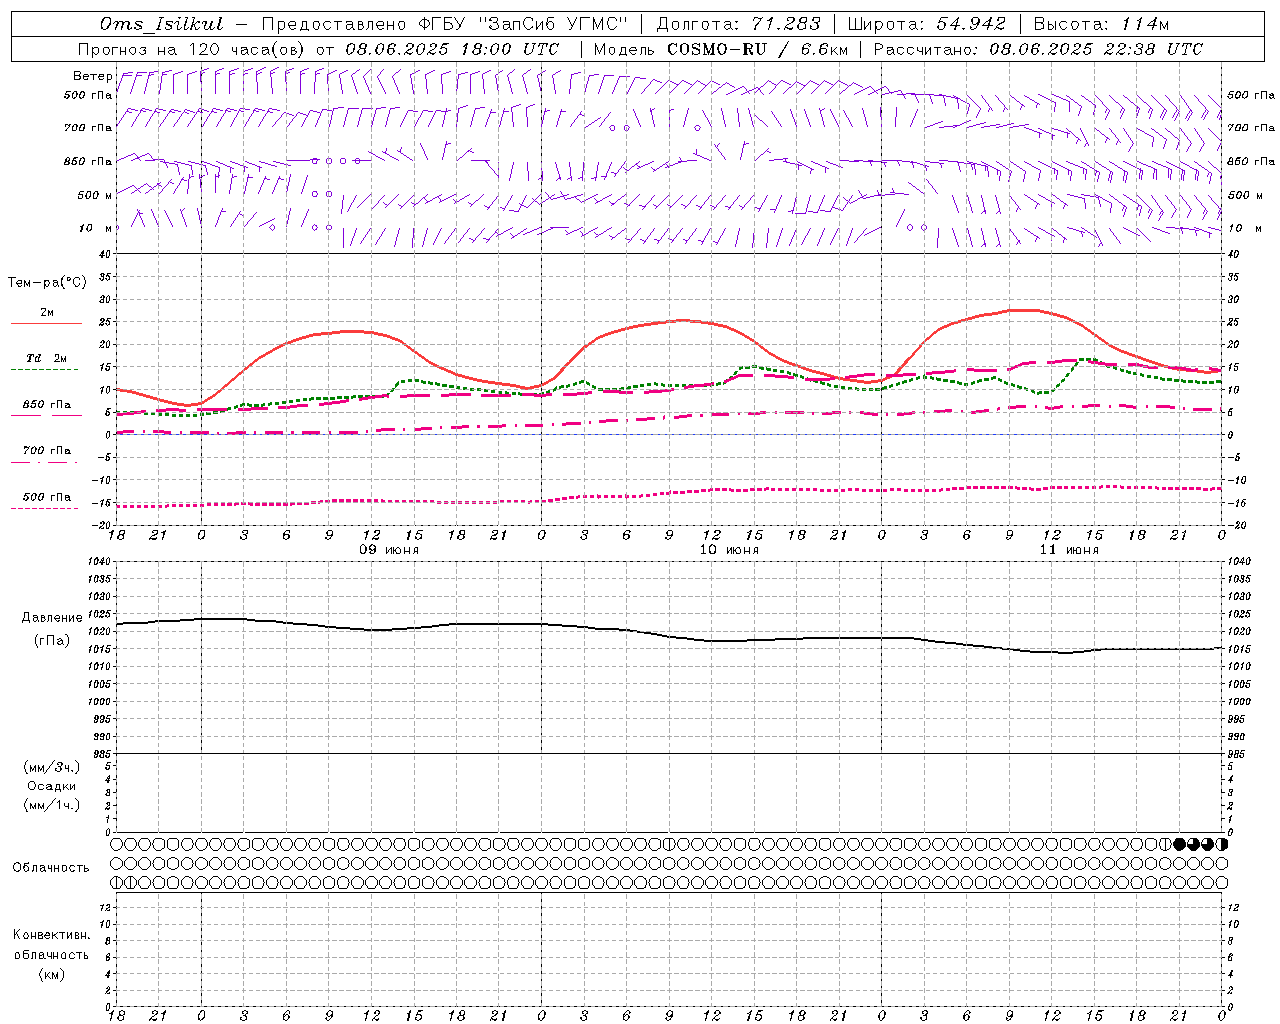Click the Тем-ра(°C) axis title
Viewport: 1280px width, 1024px height.
[47, 283]
